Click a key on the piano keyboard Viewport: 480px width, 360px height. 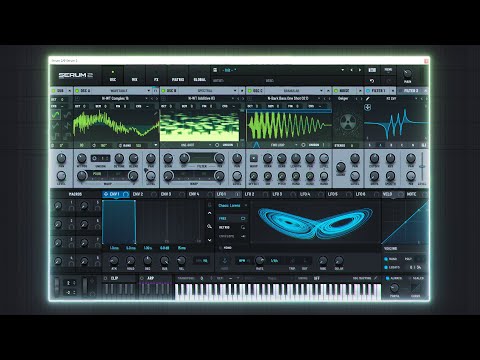278,292
